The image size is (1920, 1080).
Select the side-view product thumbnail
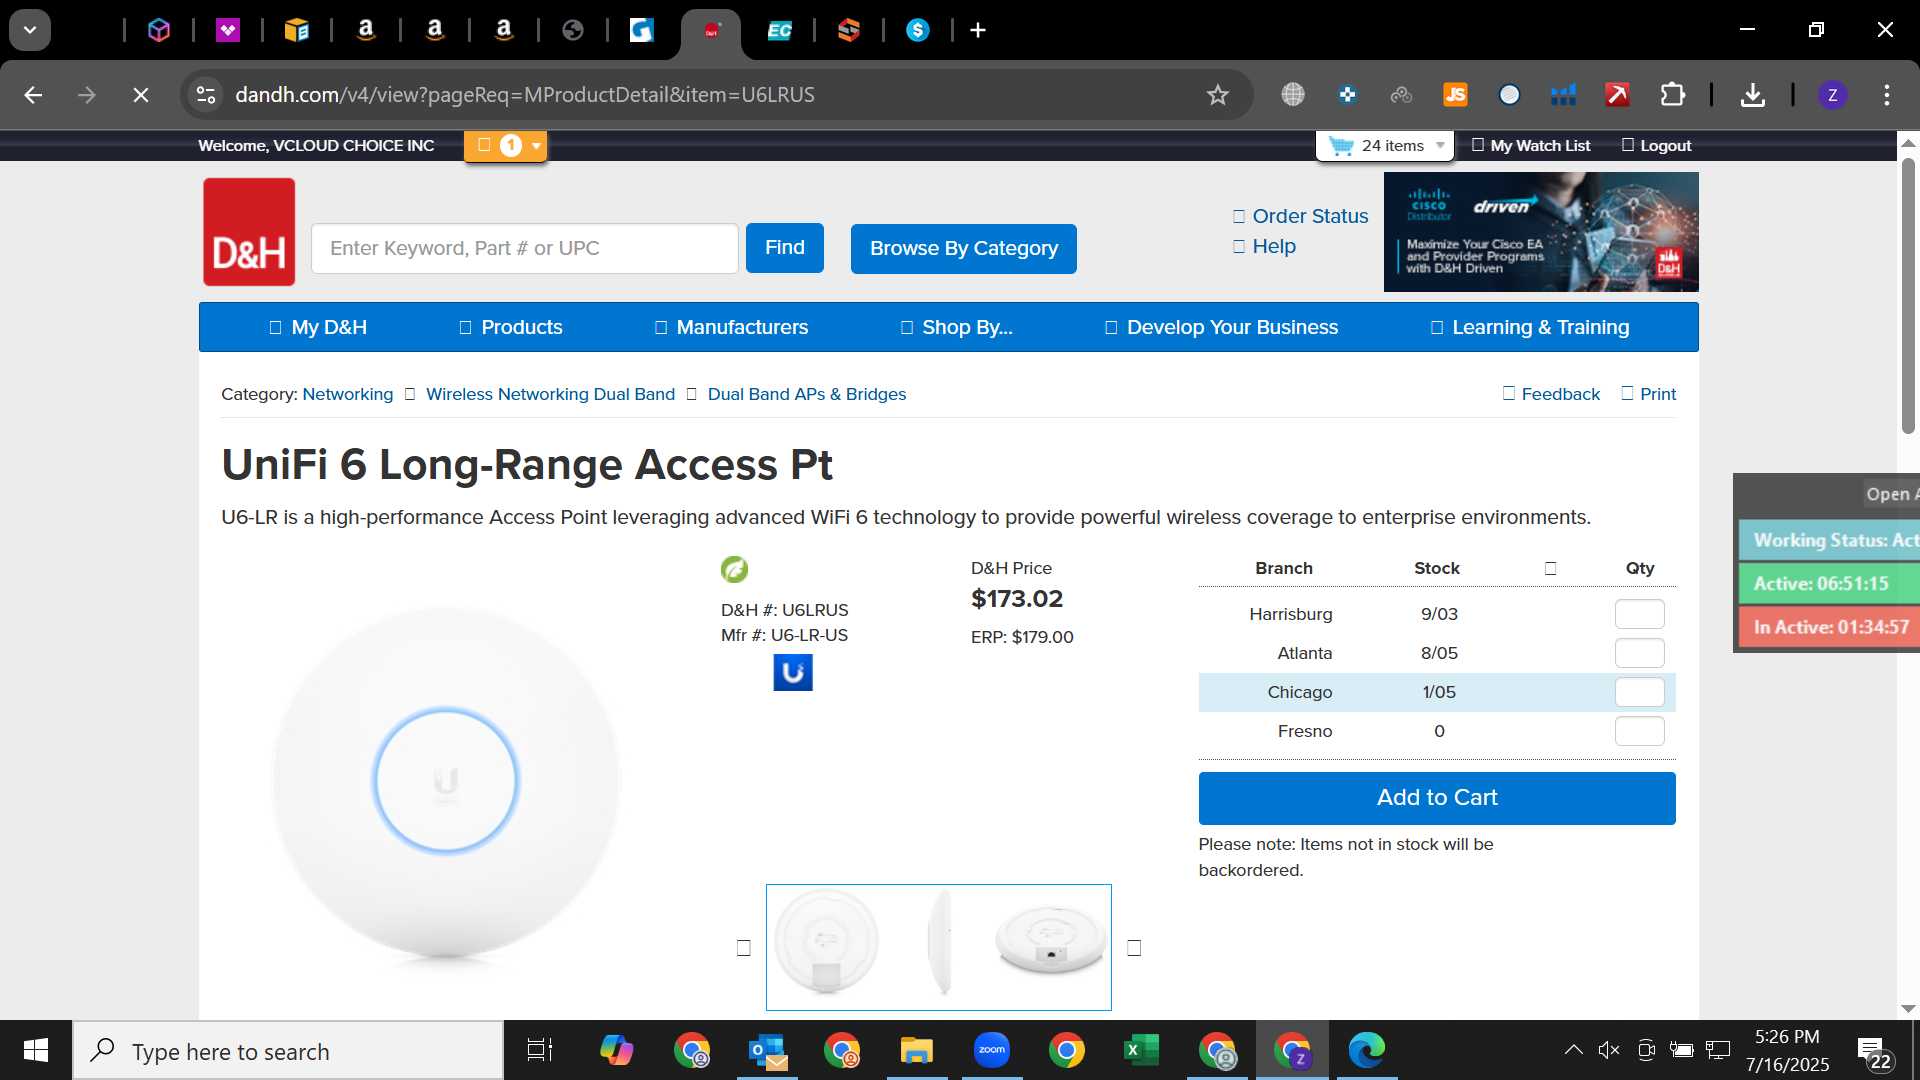click(x=939, y=944)
